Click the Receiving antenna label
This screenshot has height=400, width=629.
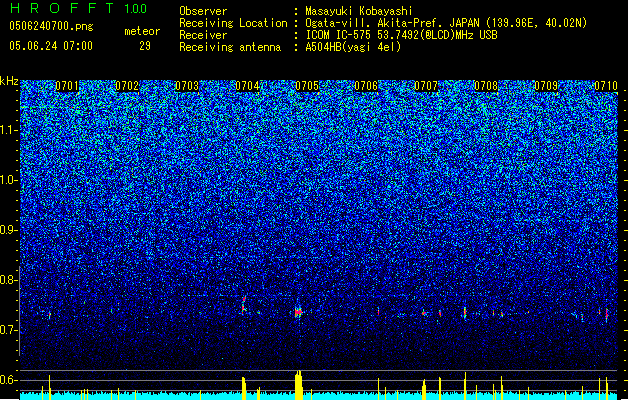pos(230,47)
